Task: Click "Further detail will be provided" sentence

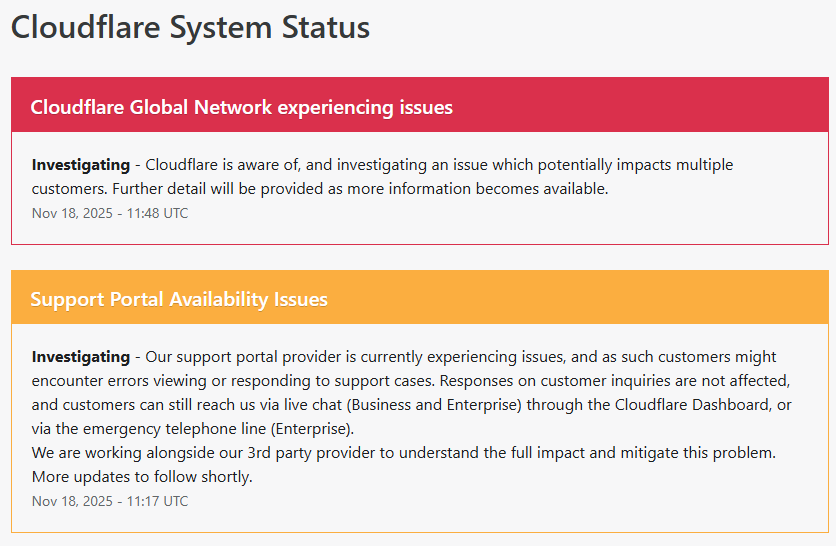Action: 221,188
